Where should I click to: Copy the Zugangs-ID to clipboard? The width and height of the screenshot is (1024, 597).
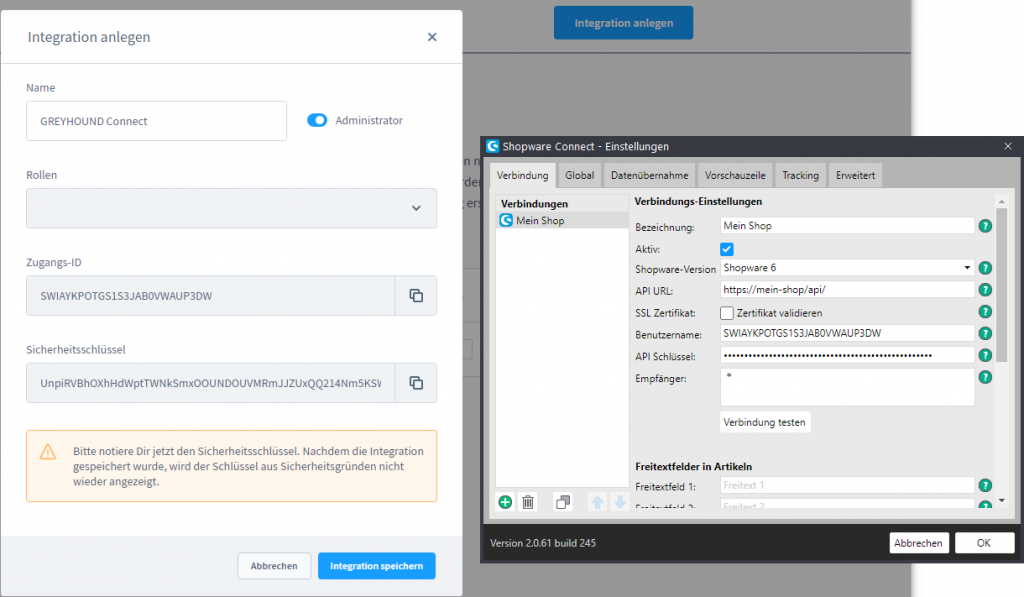pos(416,296)
